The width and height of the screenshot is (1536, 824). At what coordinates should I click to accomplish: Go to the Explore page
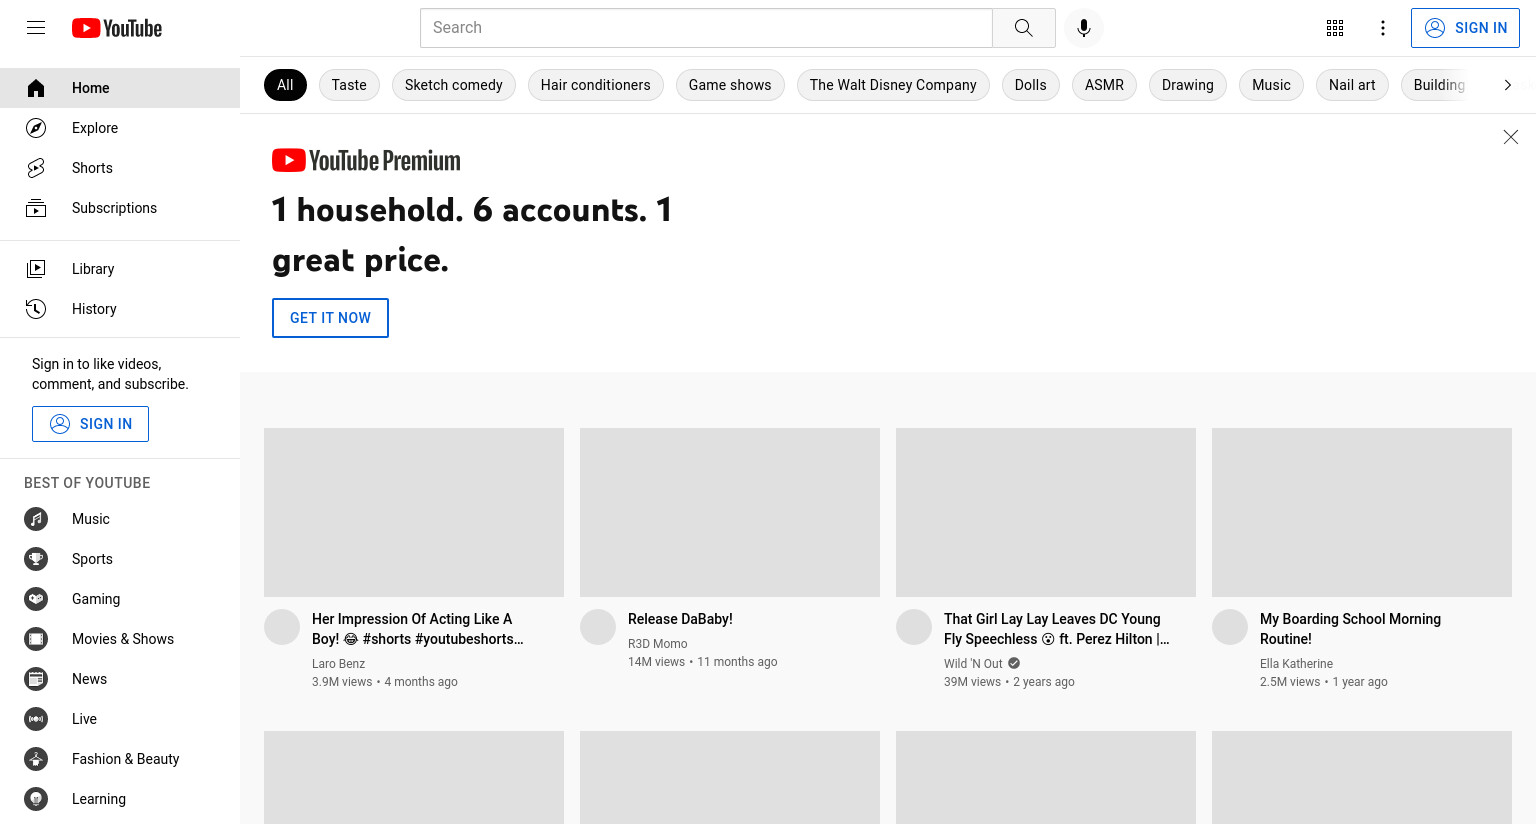[120, 128]
